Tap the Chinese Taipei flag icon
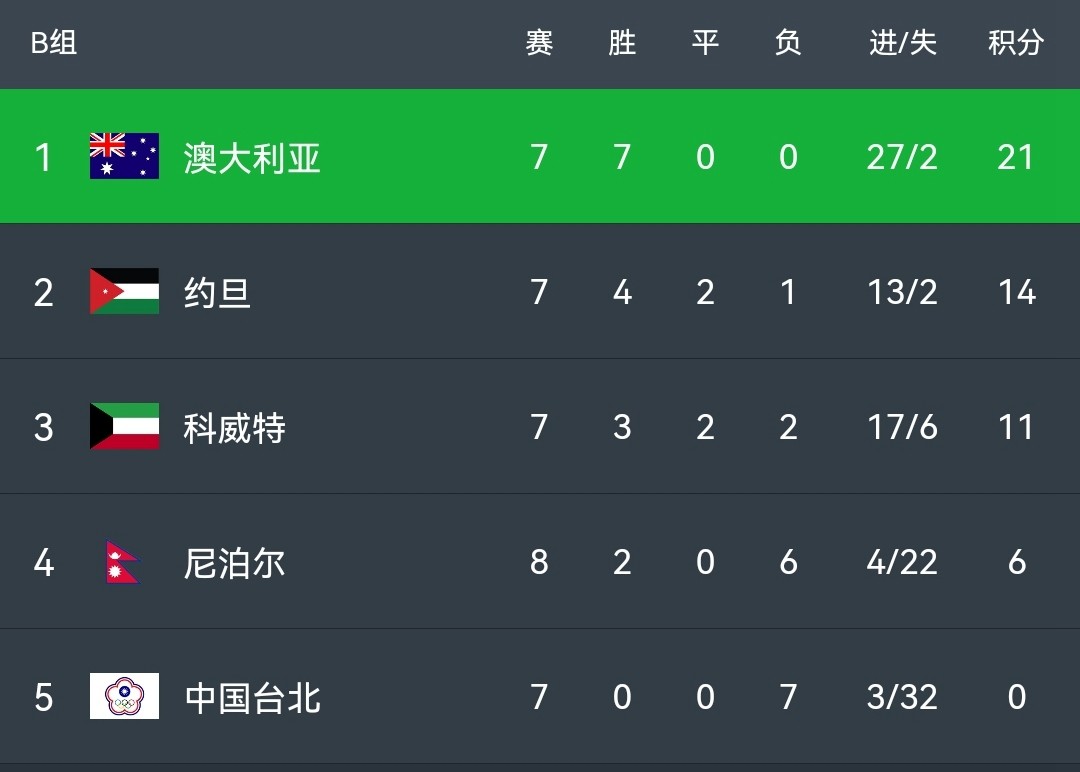The image size is (1080, 772). [x=124, y=696]
